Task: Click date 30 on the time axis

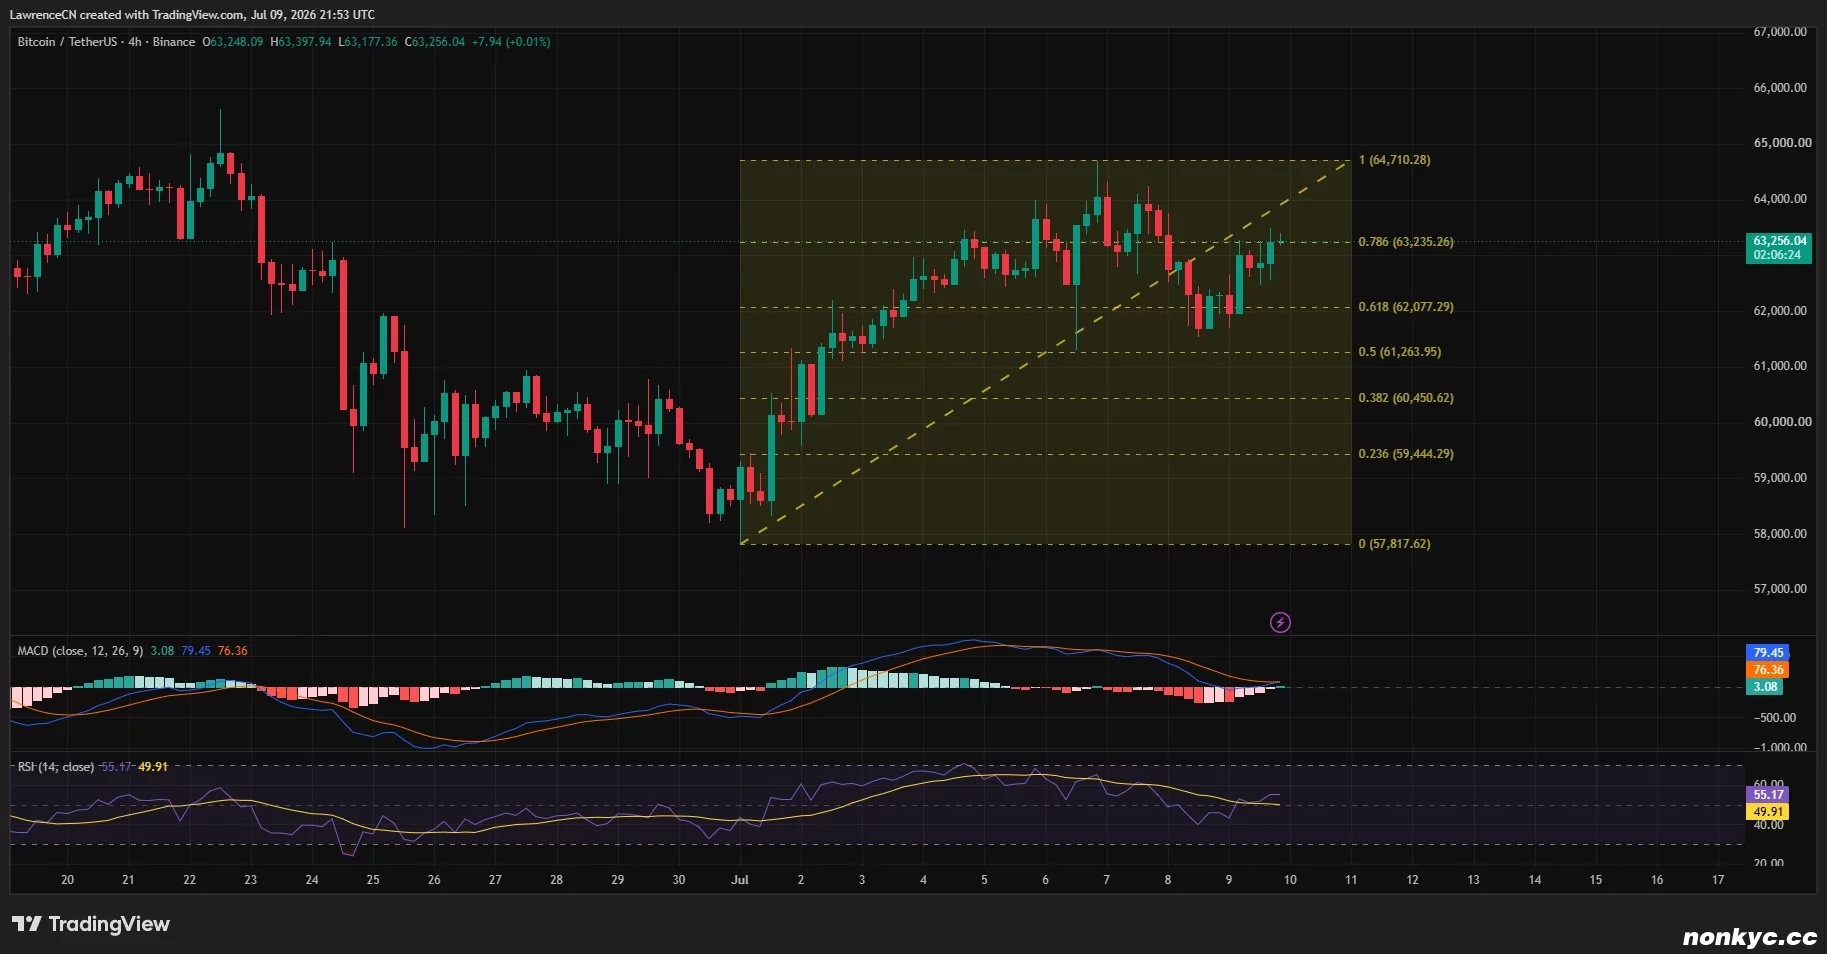Action: [678, 880]
